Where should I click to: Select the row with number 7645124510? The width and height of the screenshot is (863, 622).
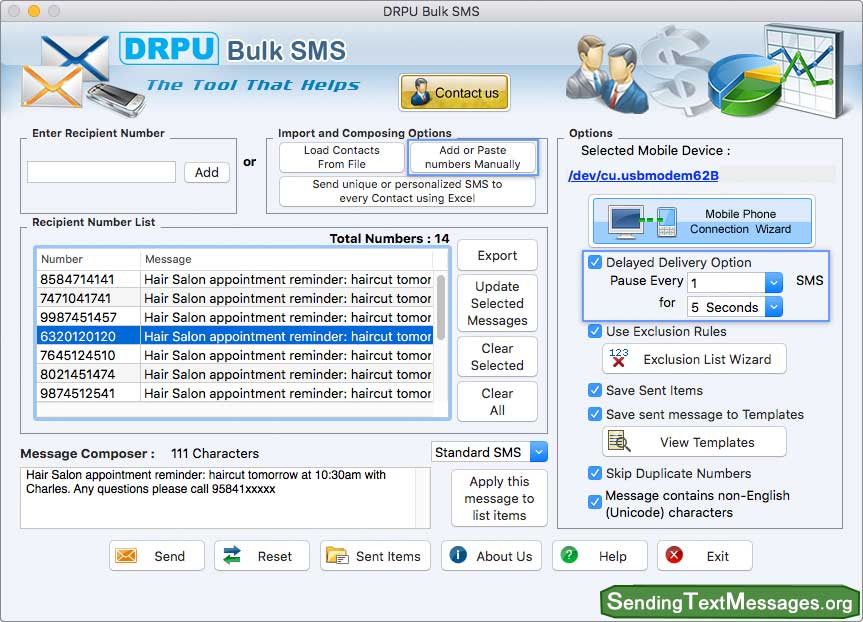tap(235, 356)
